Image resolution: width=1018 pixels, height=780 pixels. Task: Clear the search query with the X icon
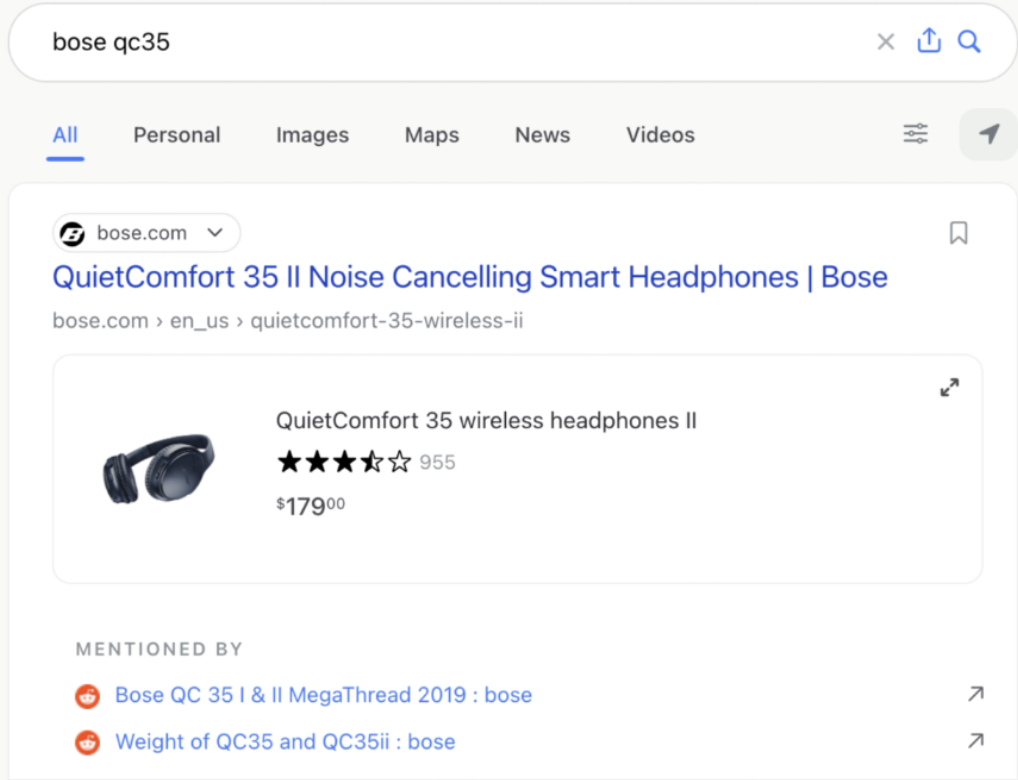tap(885, 42)
